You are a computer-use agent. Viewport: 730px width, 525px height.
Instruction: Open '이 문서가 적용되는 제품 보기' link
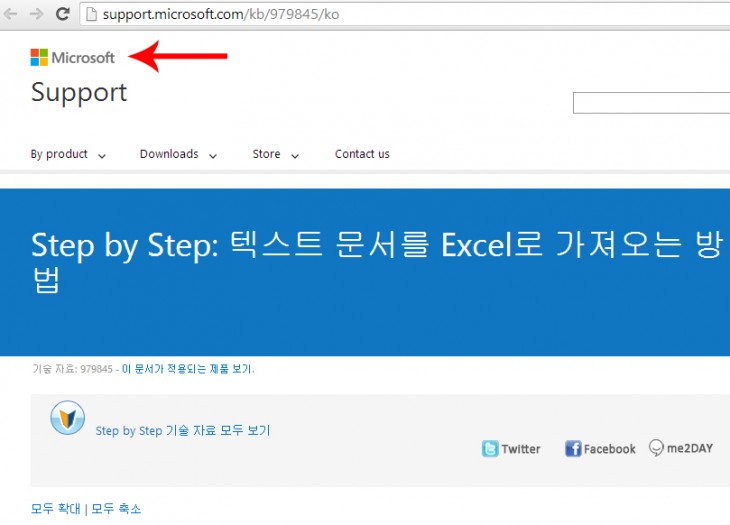[x=188, y=369]
